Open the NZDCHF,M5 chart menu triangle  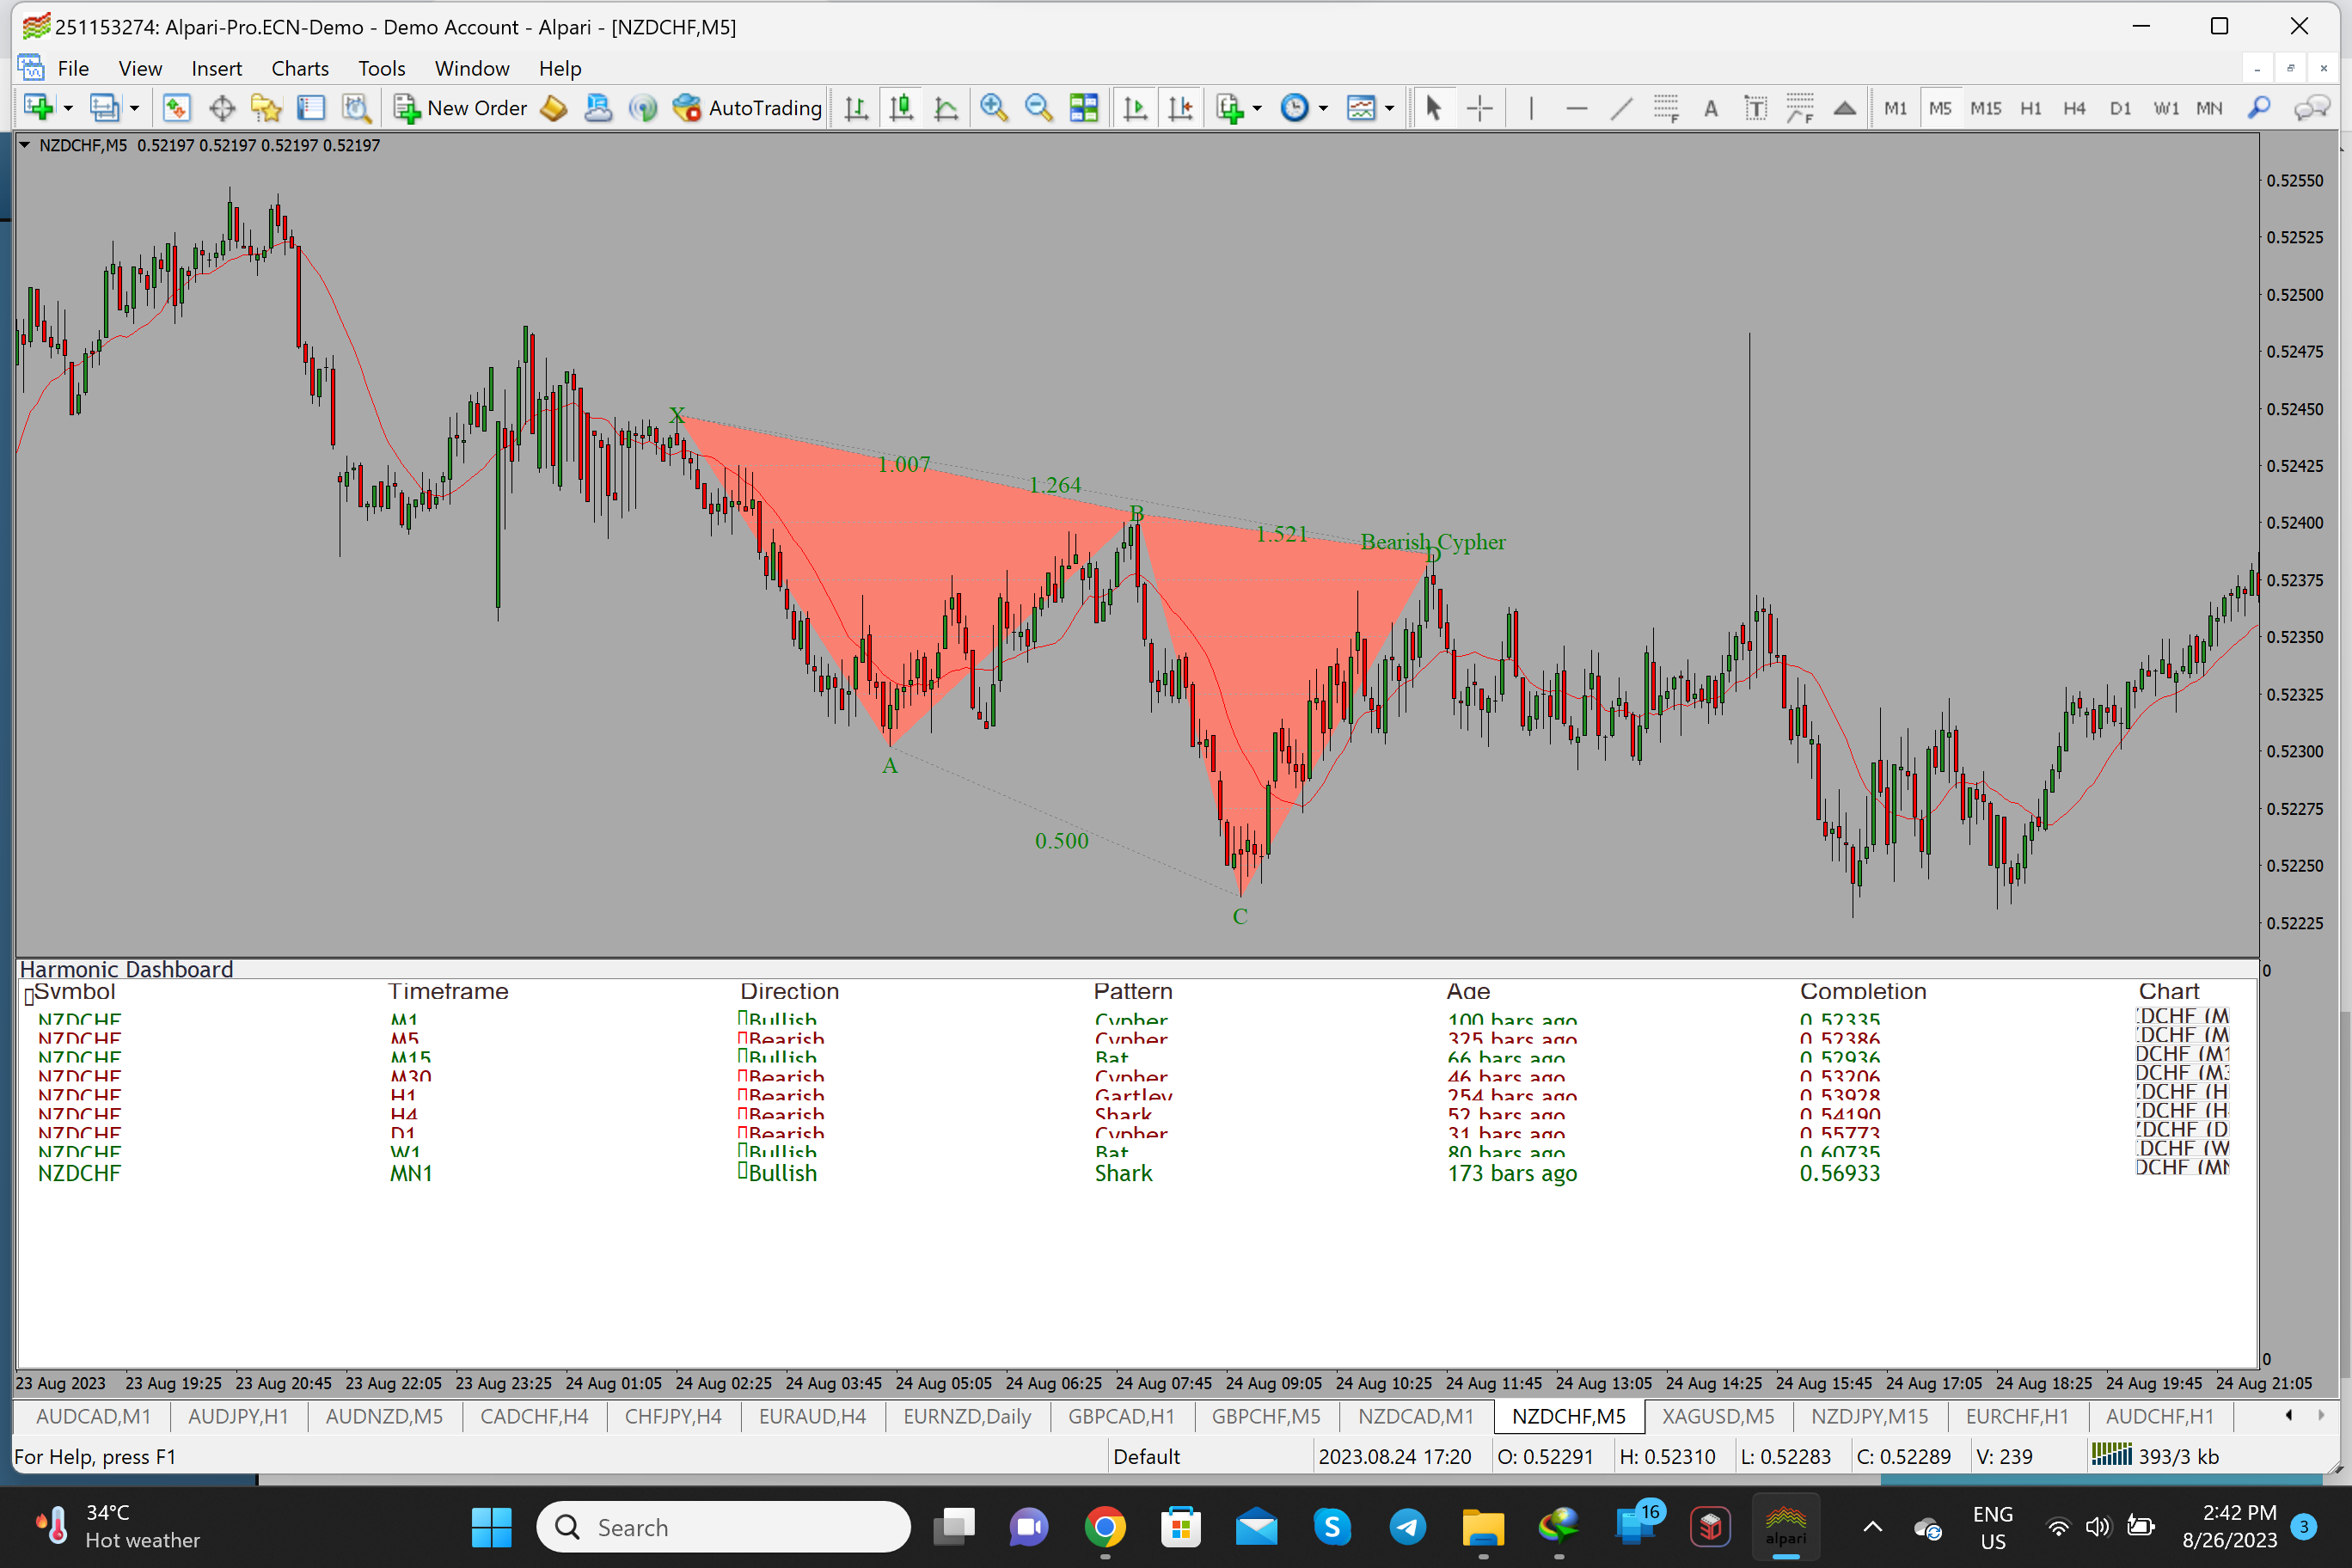(25, 145)
